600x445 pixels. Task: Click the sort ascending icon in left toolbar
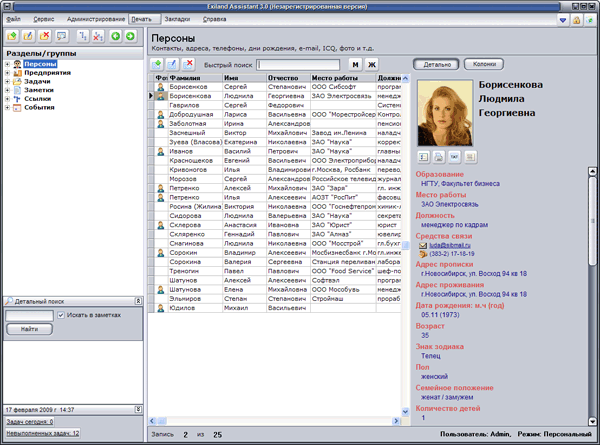(x=83, y=36)
